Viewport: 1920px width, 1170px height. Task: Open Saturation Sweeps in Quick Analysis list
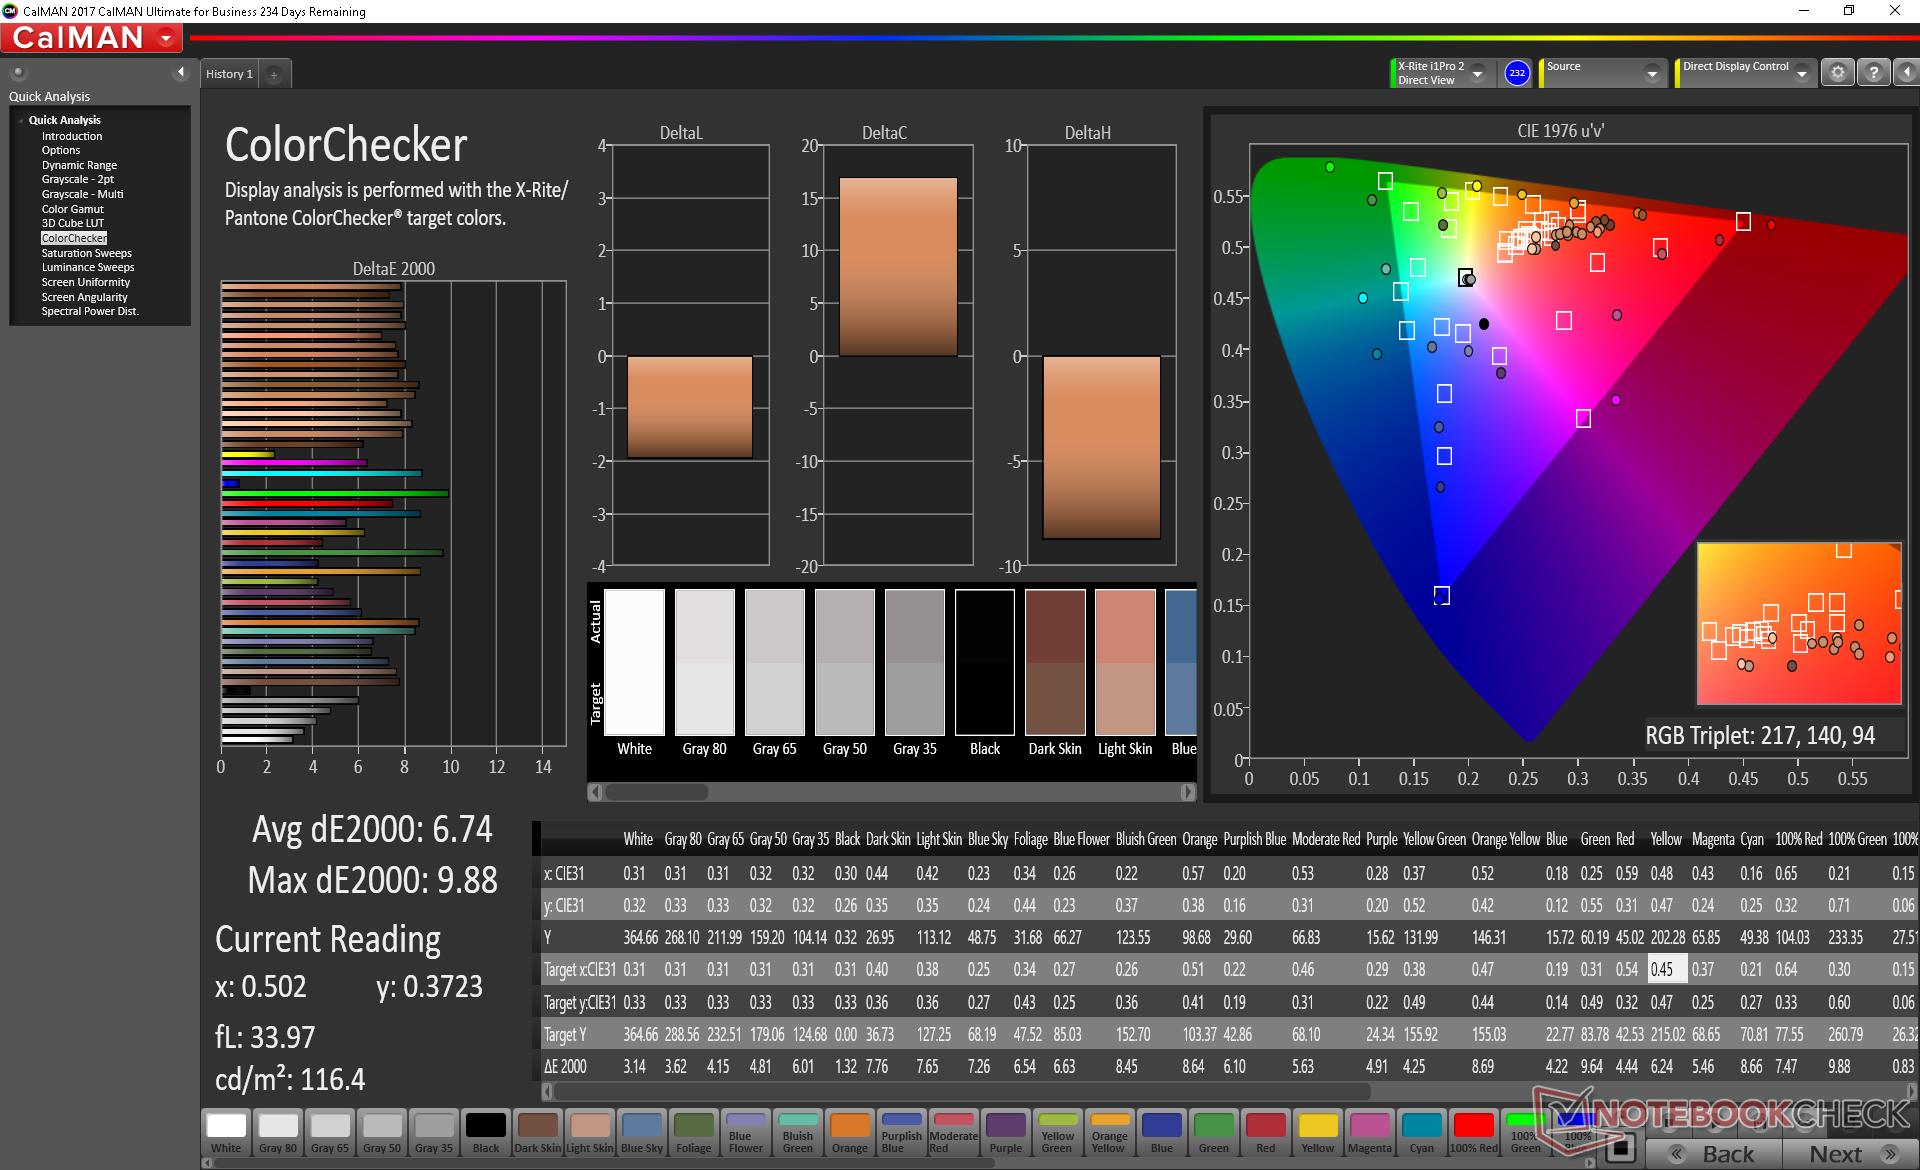[86, 253]
